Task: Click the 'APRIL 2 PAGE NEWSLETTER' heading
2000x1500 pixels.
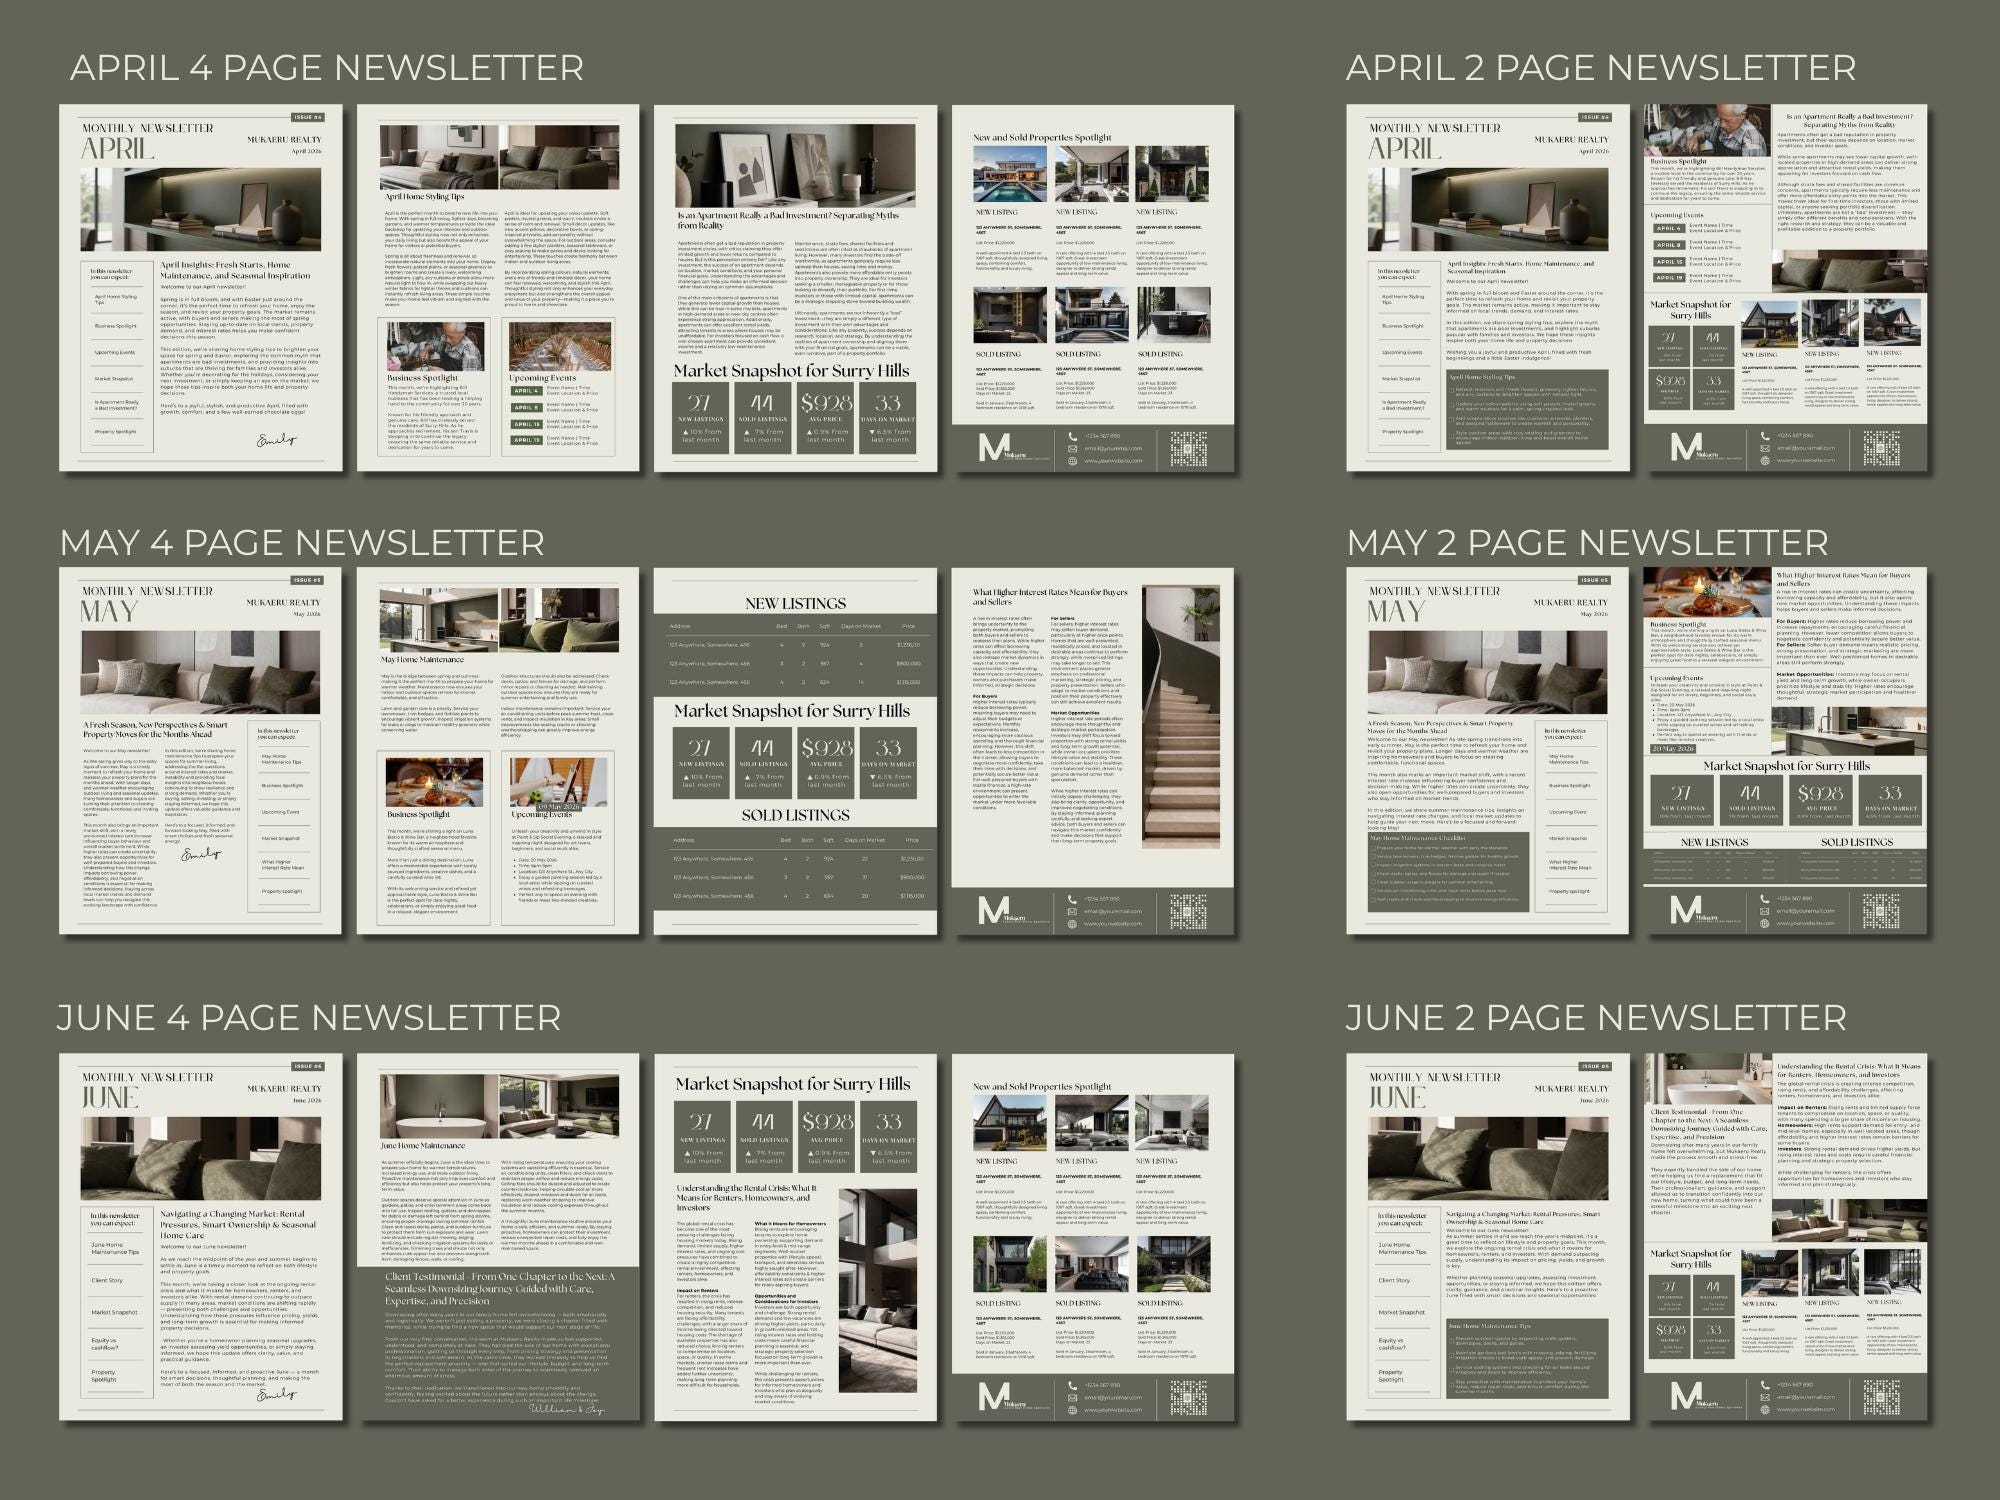Action: pos(1601,68)
